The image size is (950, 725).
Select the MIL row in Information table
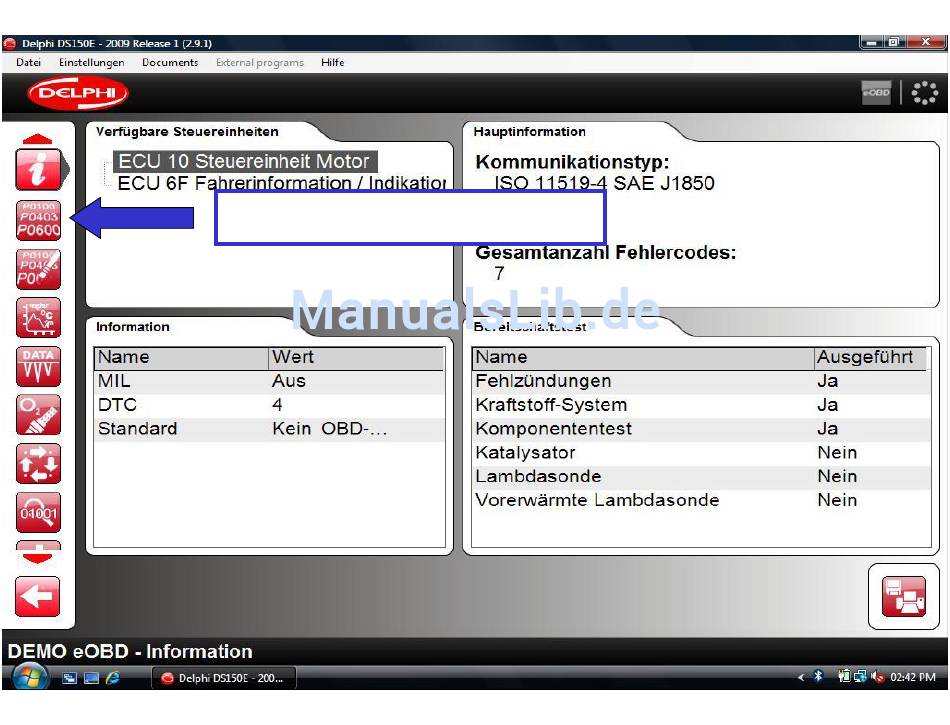pos(269,381)
